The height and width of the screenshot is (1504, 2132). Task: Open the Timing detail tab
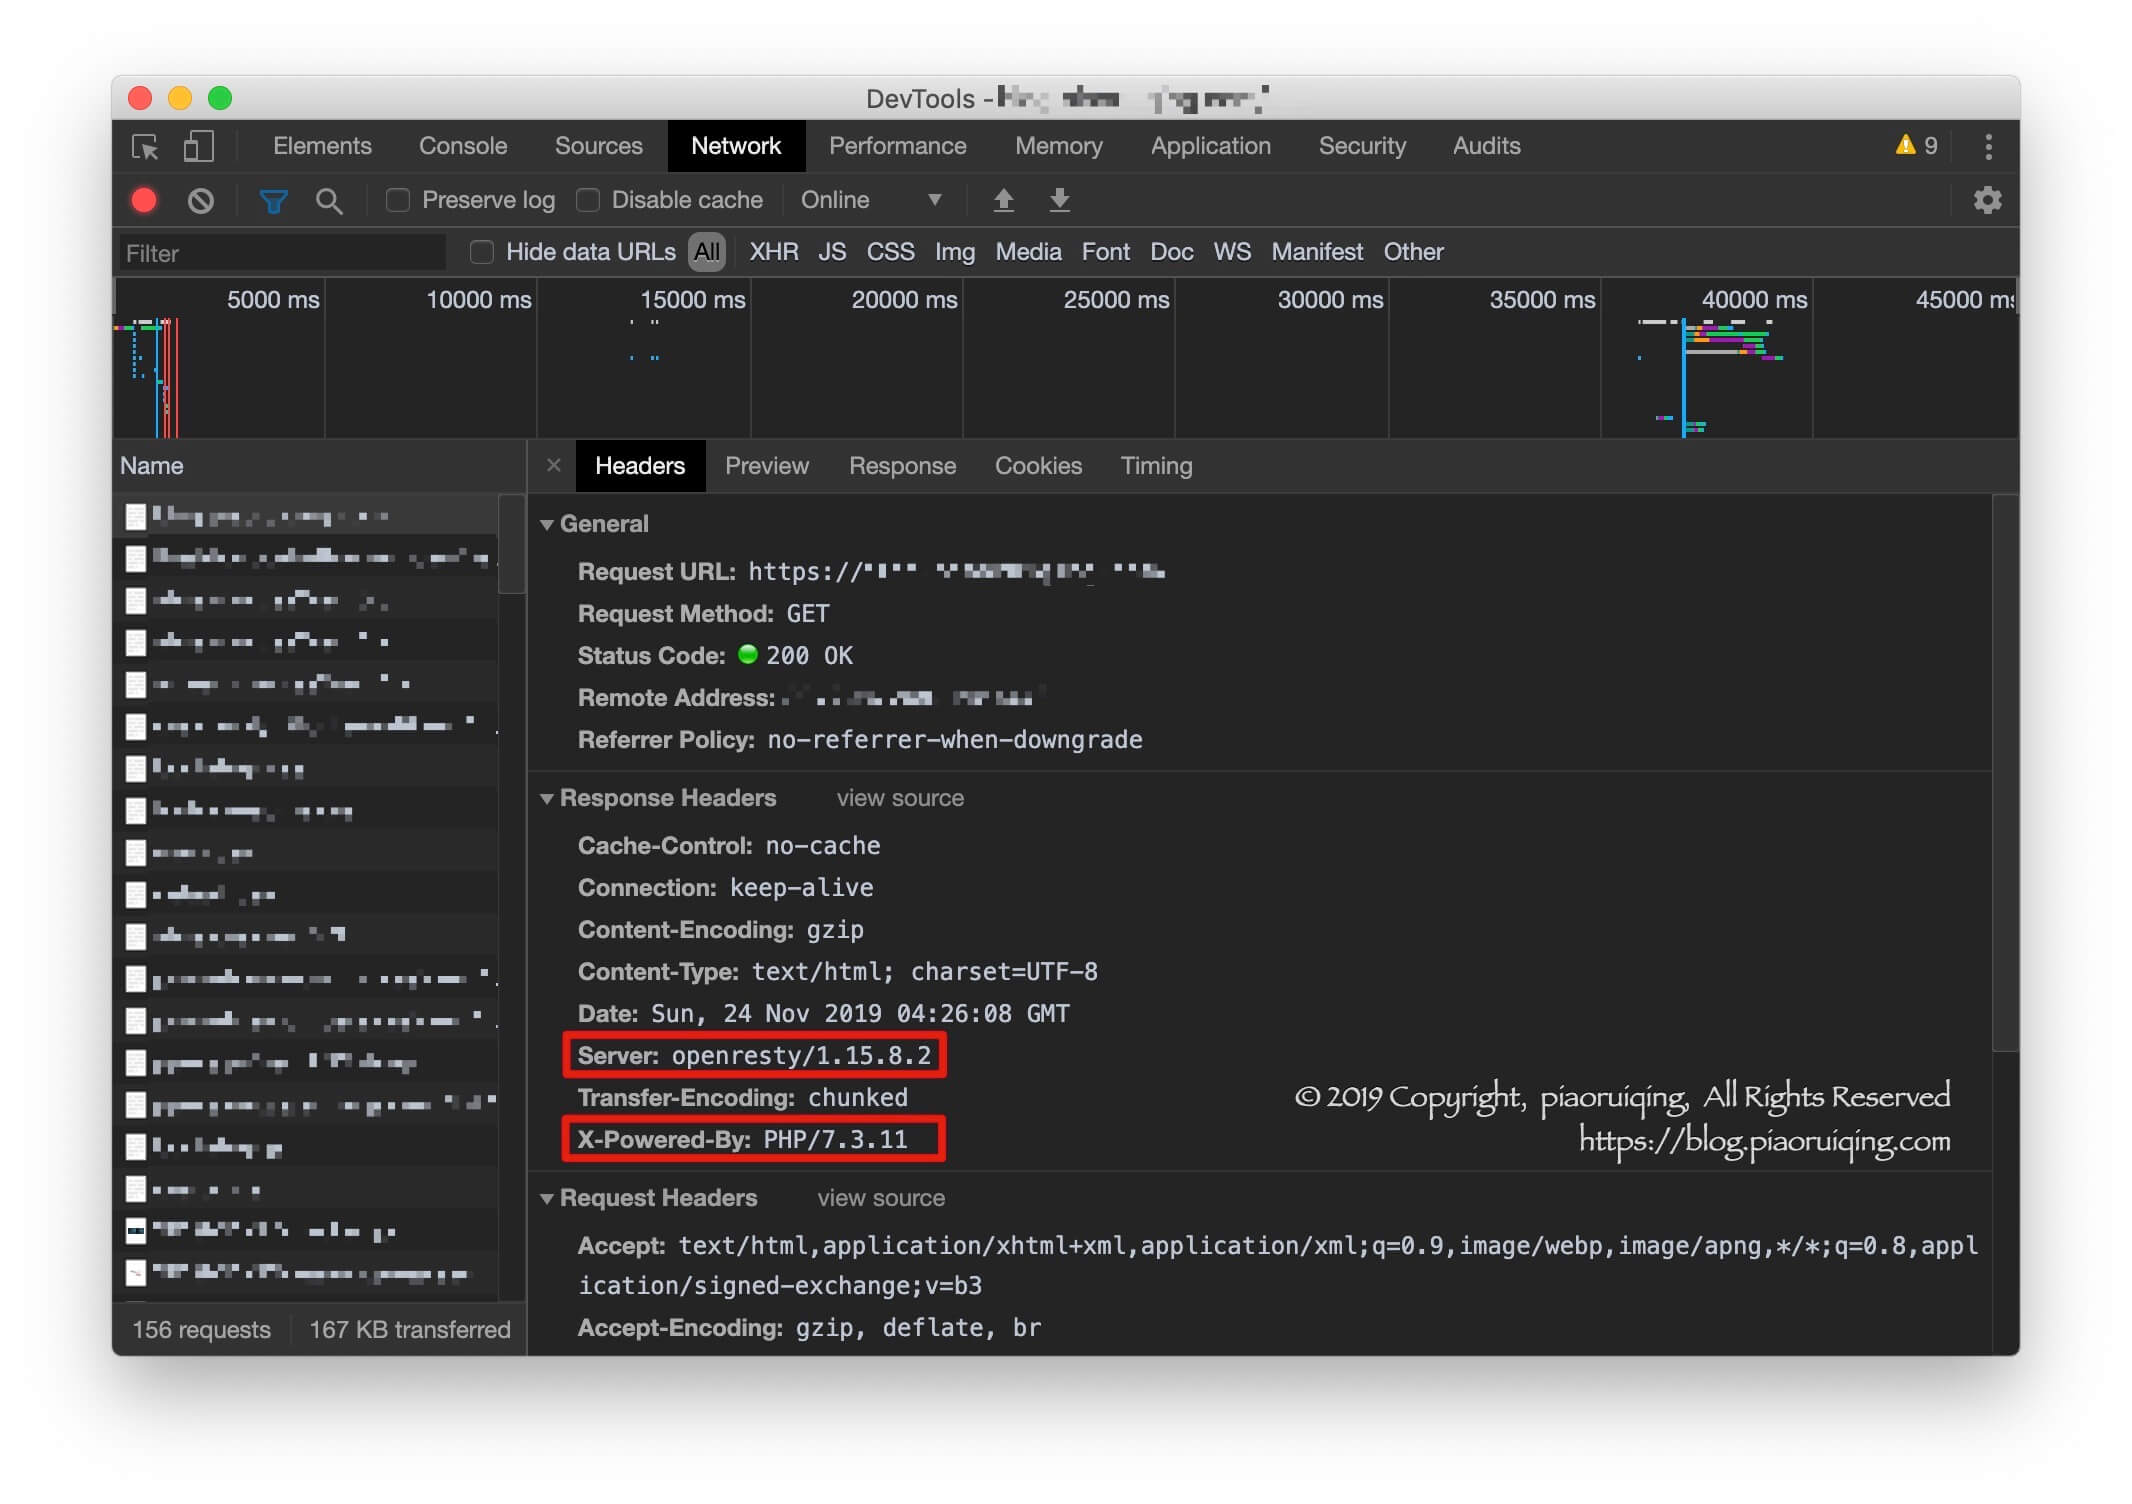click(1156, 466)
